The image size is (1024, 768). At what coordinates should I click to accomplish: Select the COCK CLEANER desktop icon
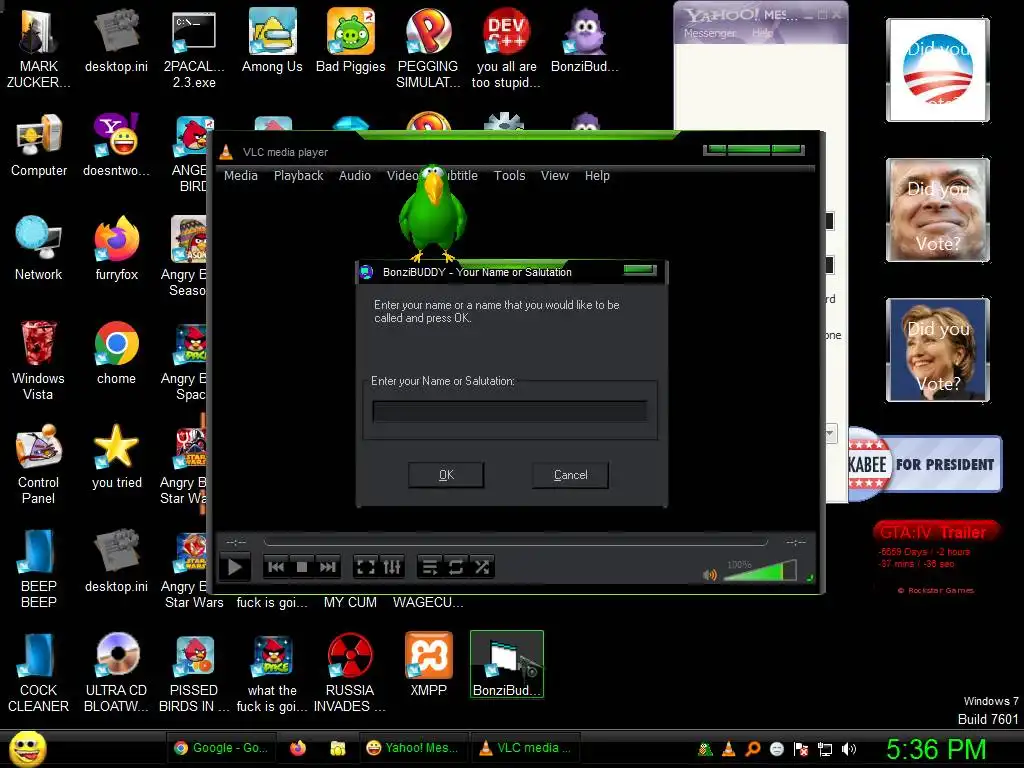click(x=38, y=673)
